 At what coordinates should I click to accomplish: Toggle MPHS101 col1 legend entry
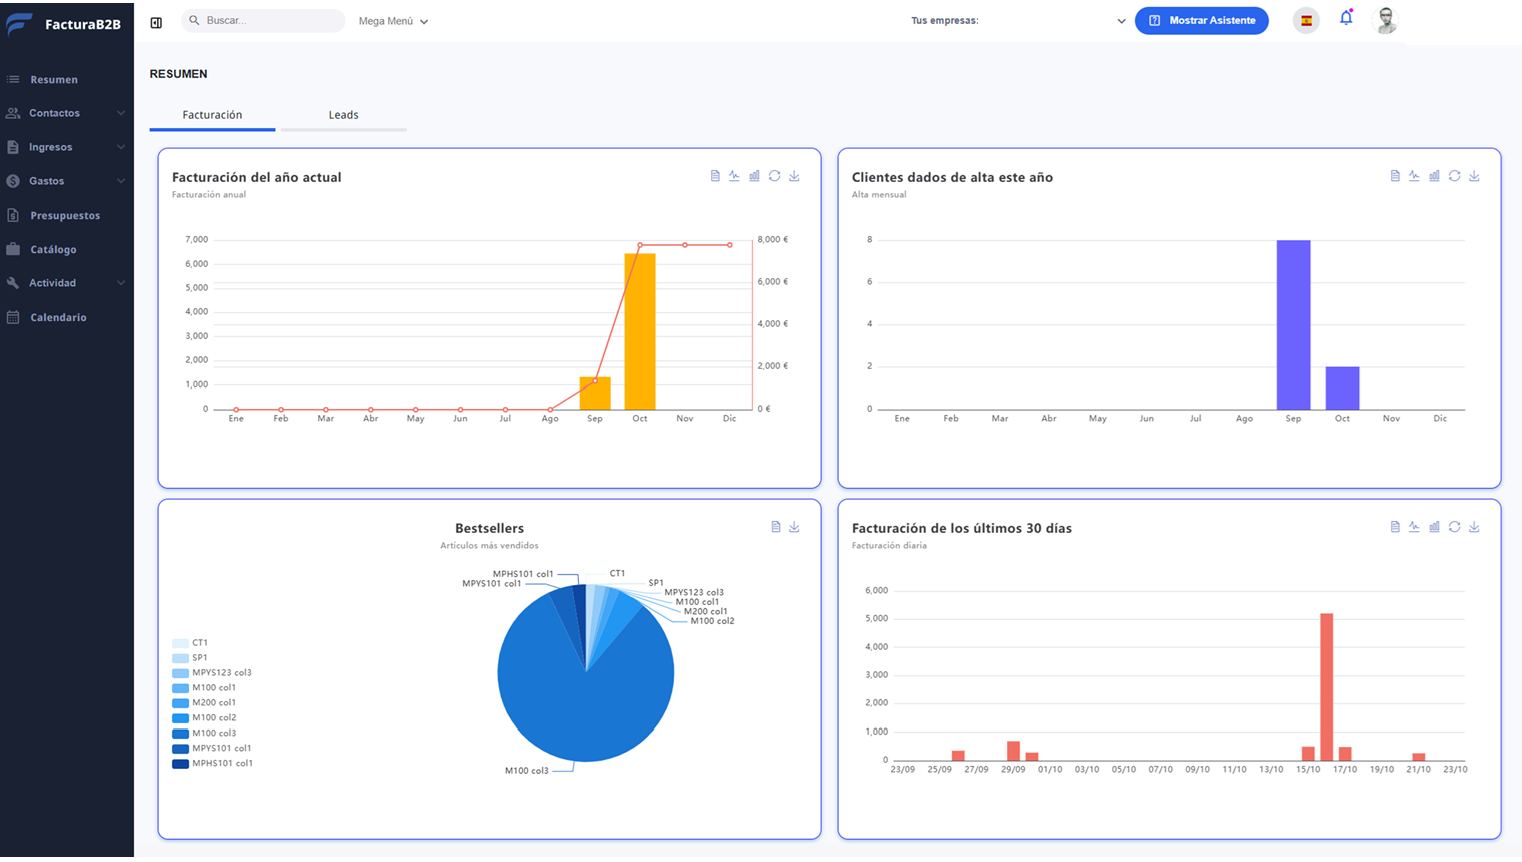[221, 763]
